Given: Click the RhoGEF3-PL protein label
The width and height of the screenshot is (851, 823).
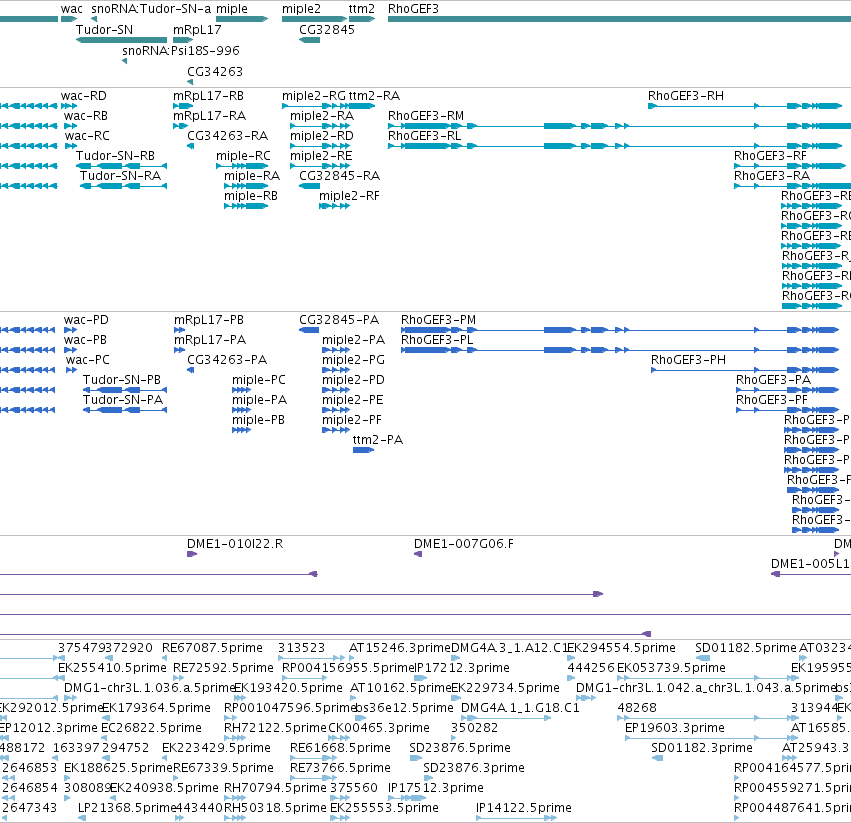Looking at the screenshot, I should click(437, 340).
